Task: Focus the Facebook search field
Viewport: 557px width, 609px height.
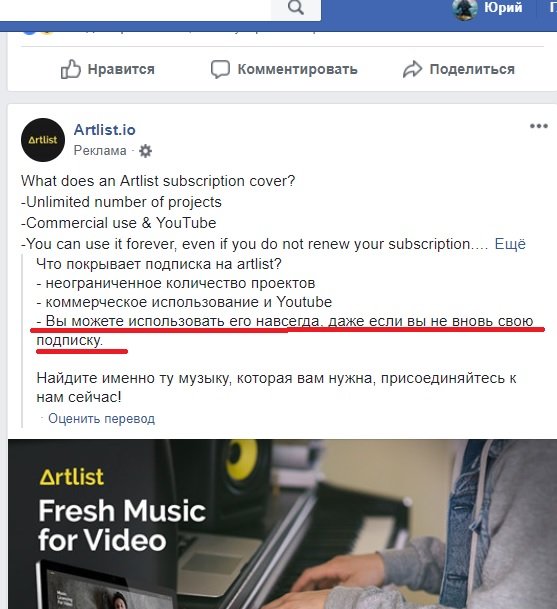Action: click(x=135, y=9)
